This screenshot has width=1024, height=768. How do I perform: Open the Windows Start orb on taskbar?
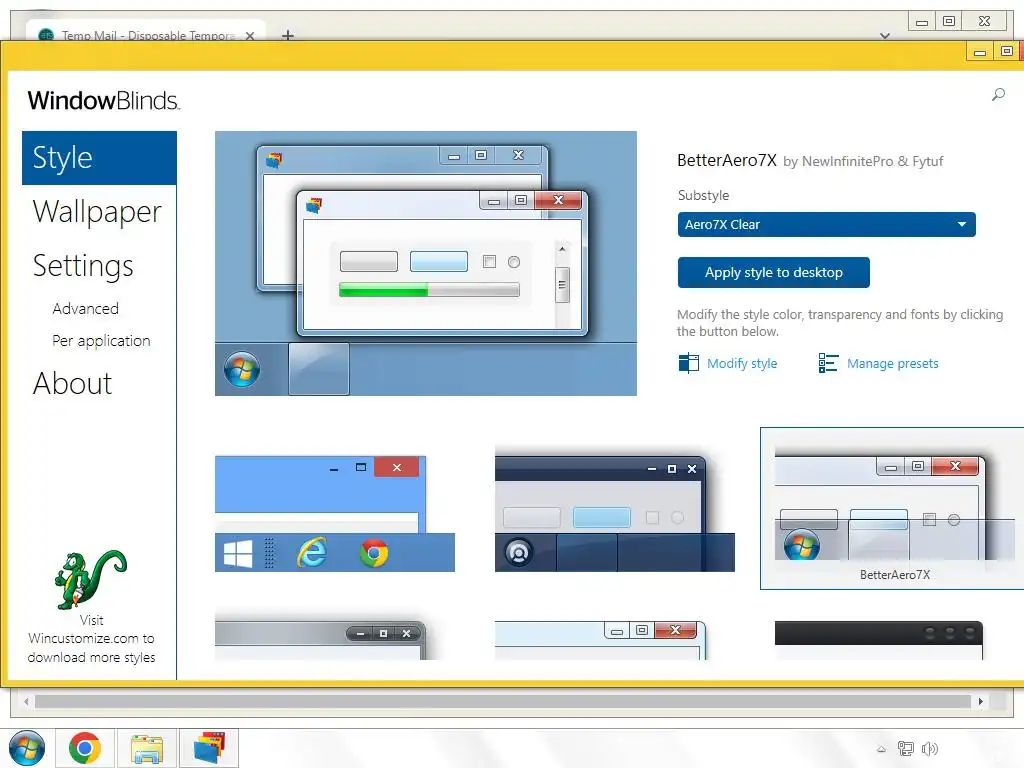click(x=27, y=748)
